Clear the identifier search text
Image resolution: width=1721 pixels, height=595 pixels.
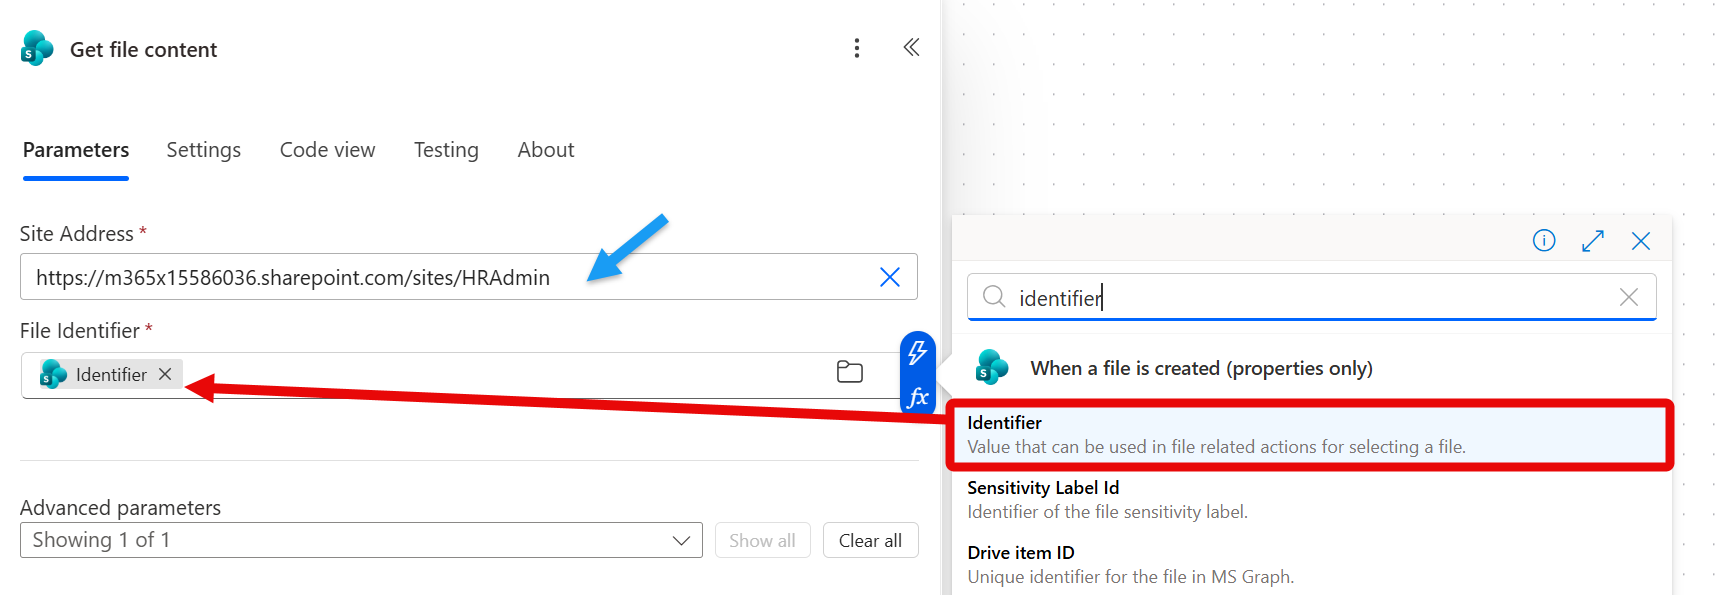[x=1628, y=297]
